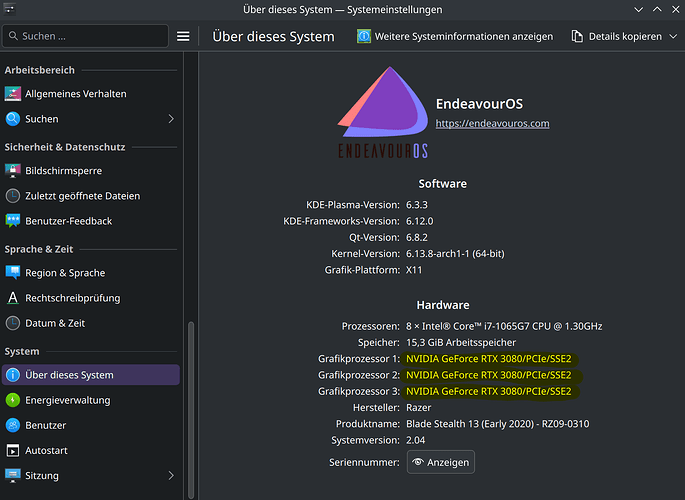Image resolution: width=685 pixels, height=500 pixels.
Task: Go to Region & Sprache settings
Action: [x=90, y=273]
